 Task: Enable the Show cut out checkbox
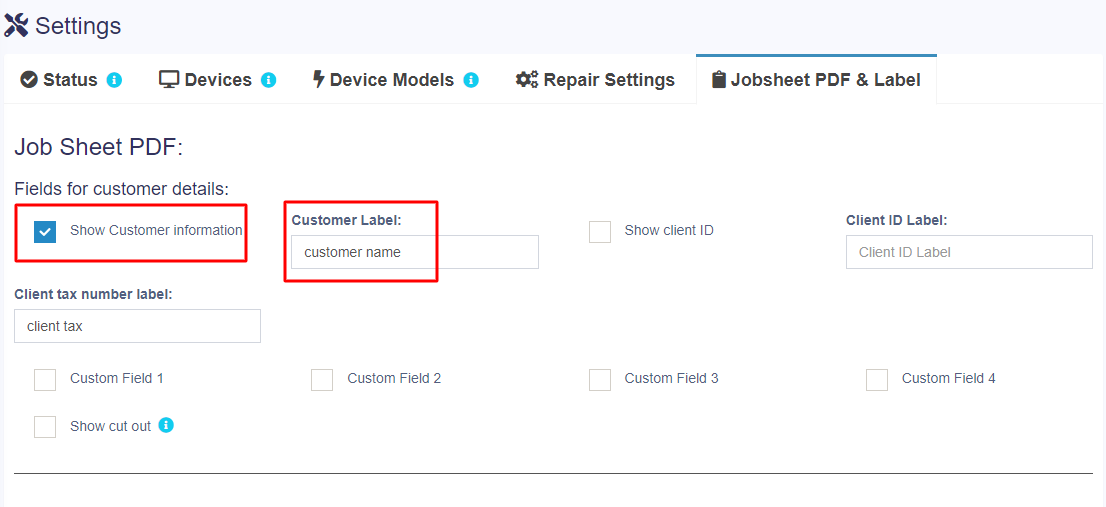click(x=45, y=427)
